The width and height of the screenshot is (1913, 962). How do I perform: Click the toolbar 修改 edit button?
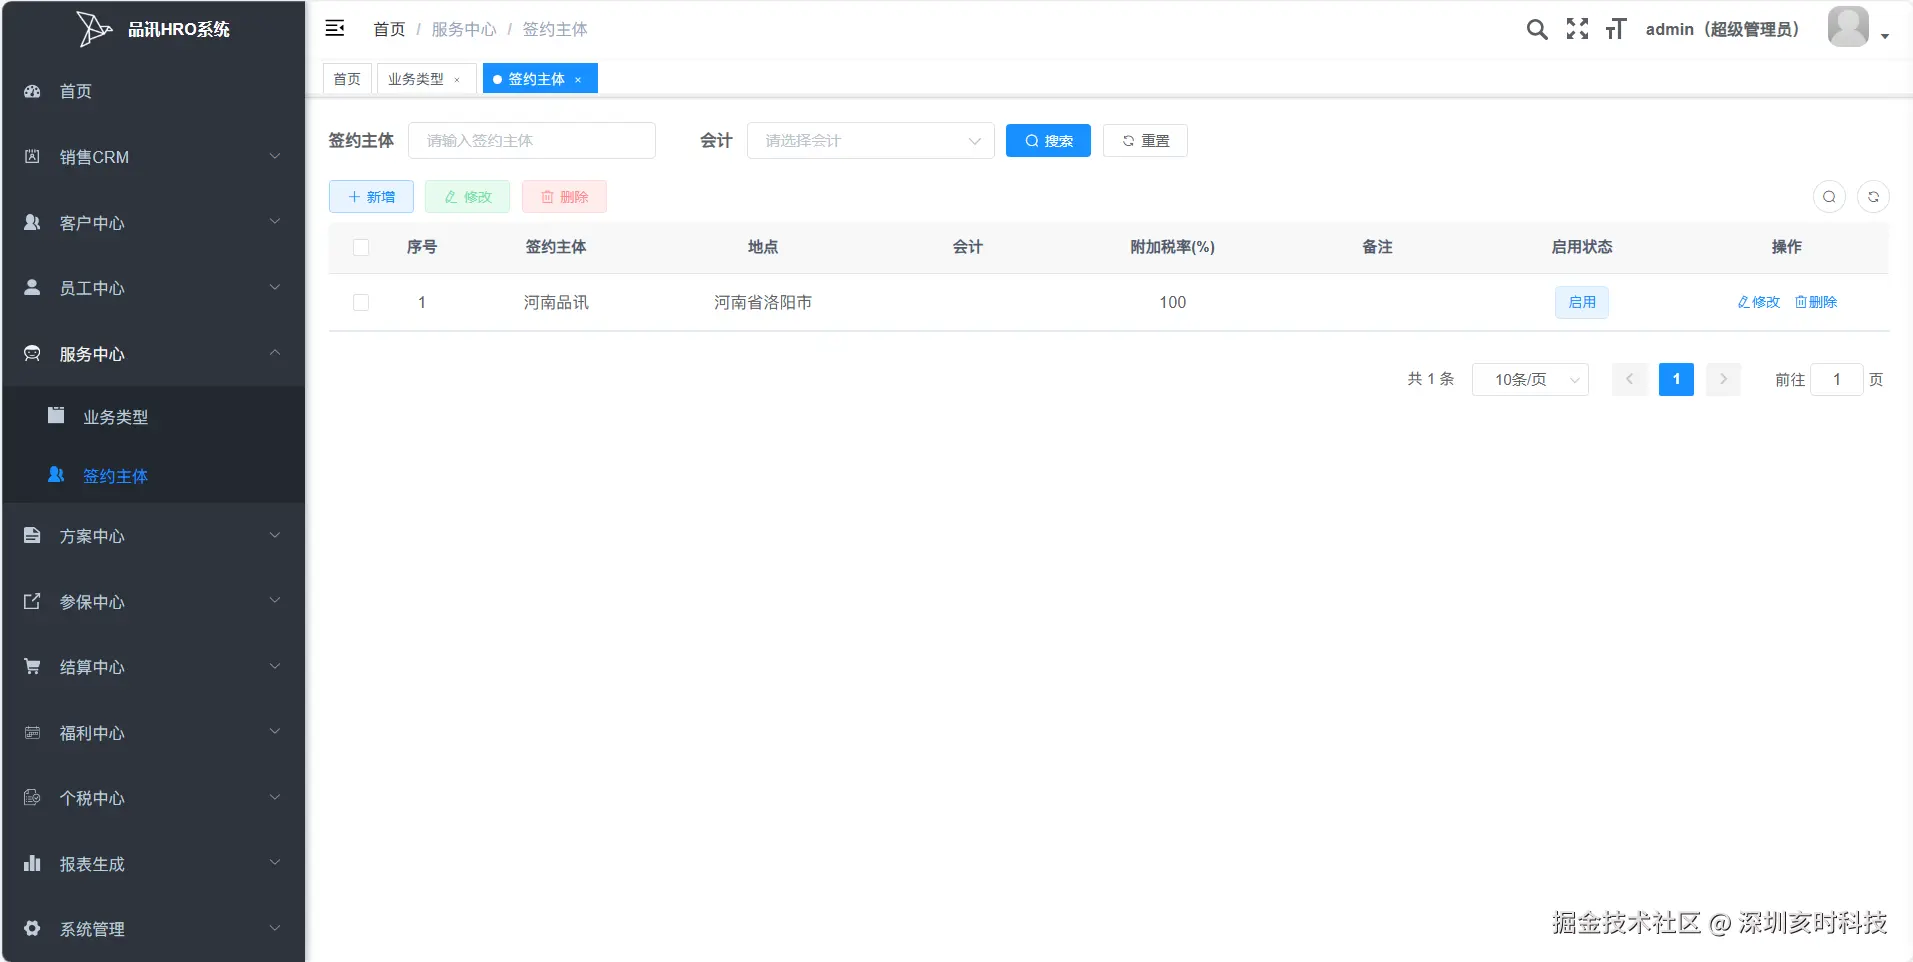(x=467, y=197)
